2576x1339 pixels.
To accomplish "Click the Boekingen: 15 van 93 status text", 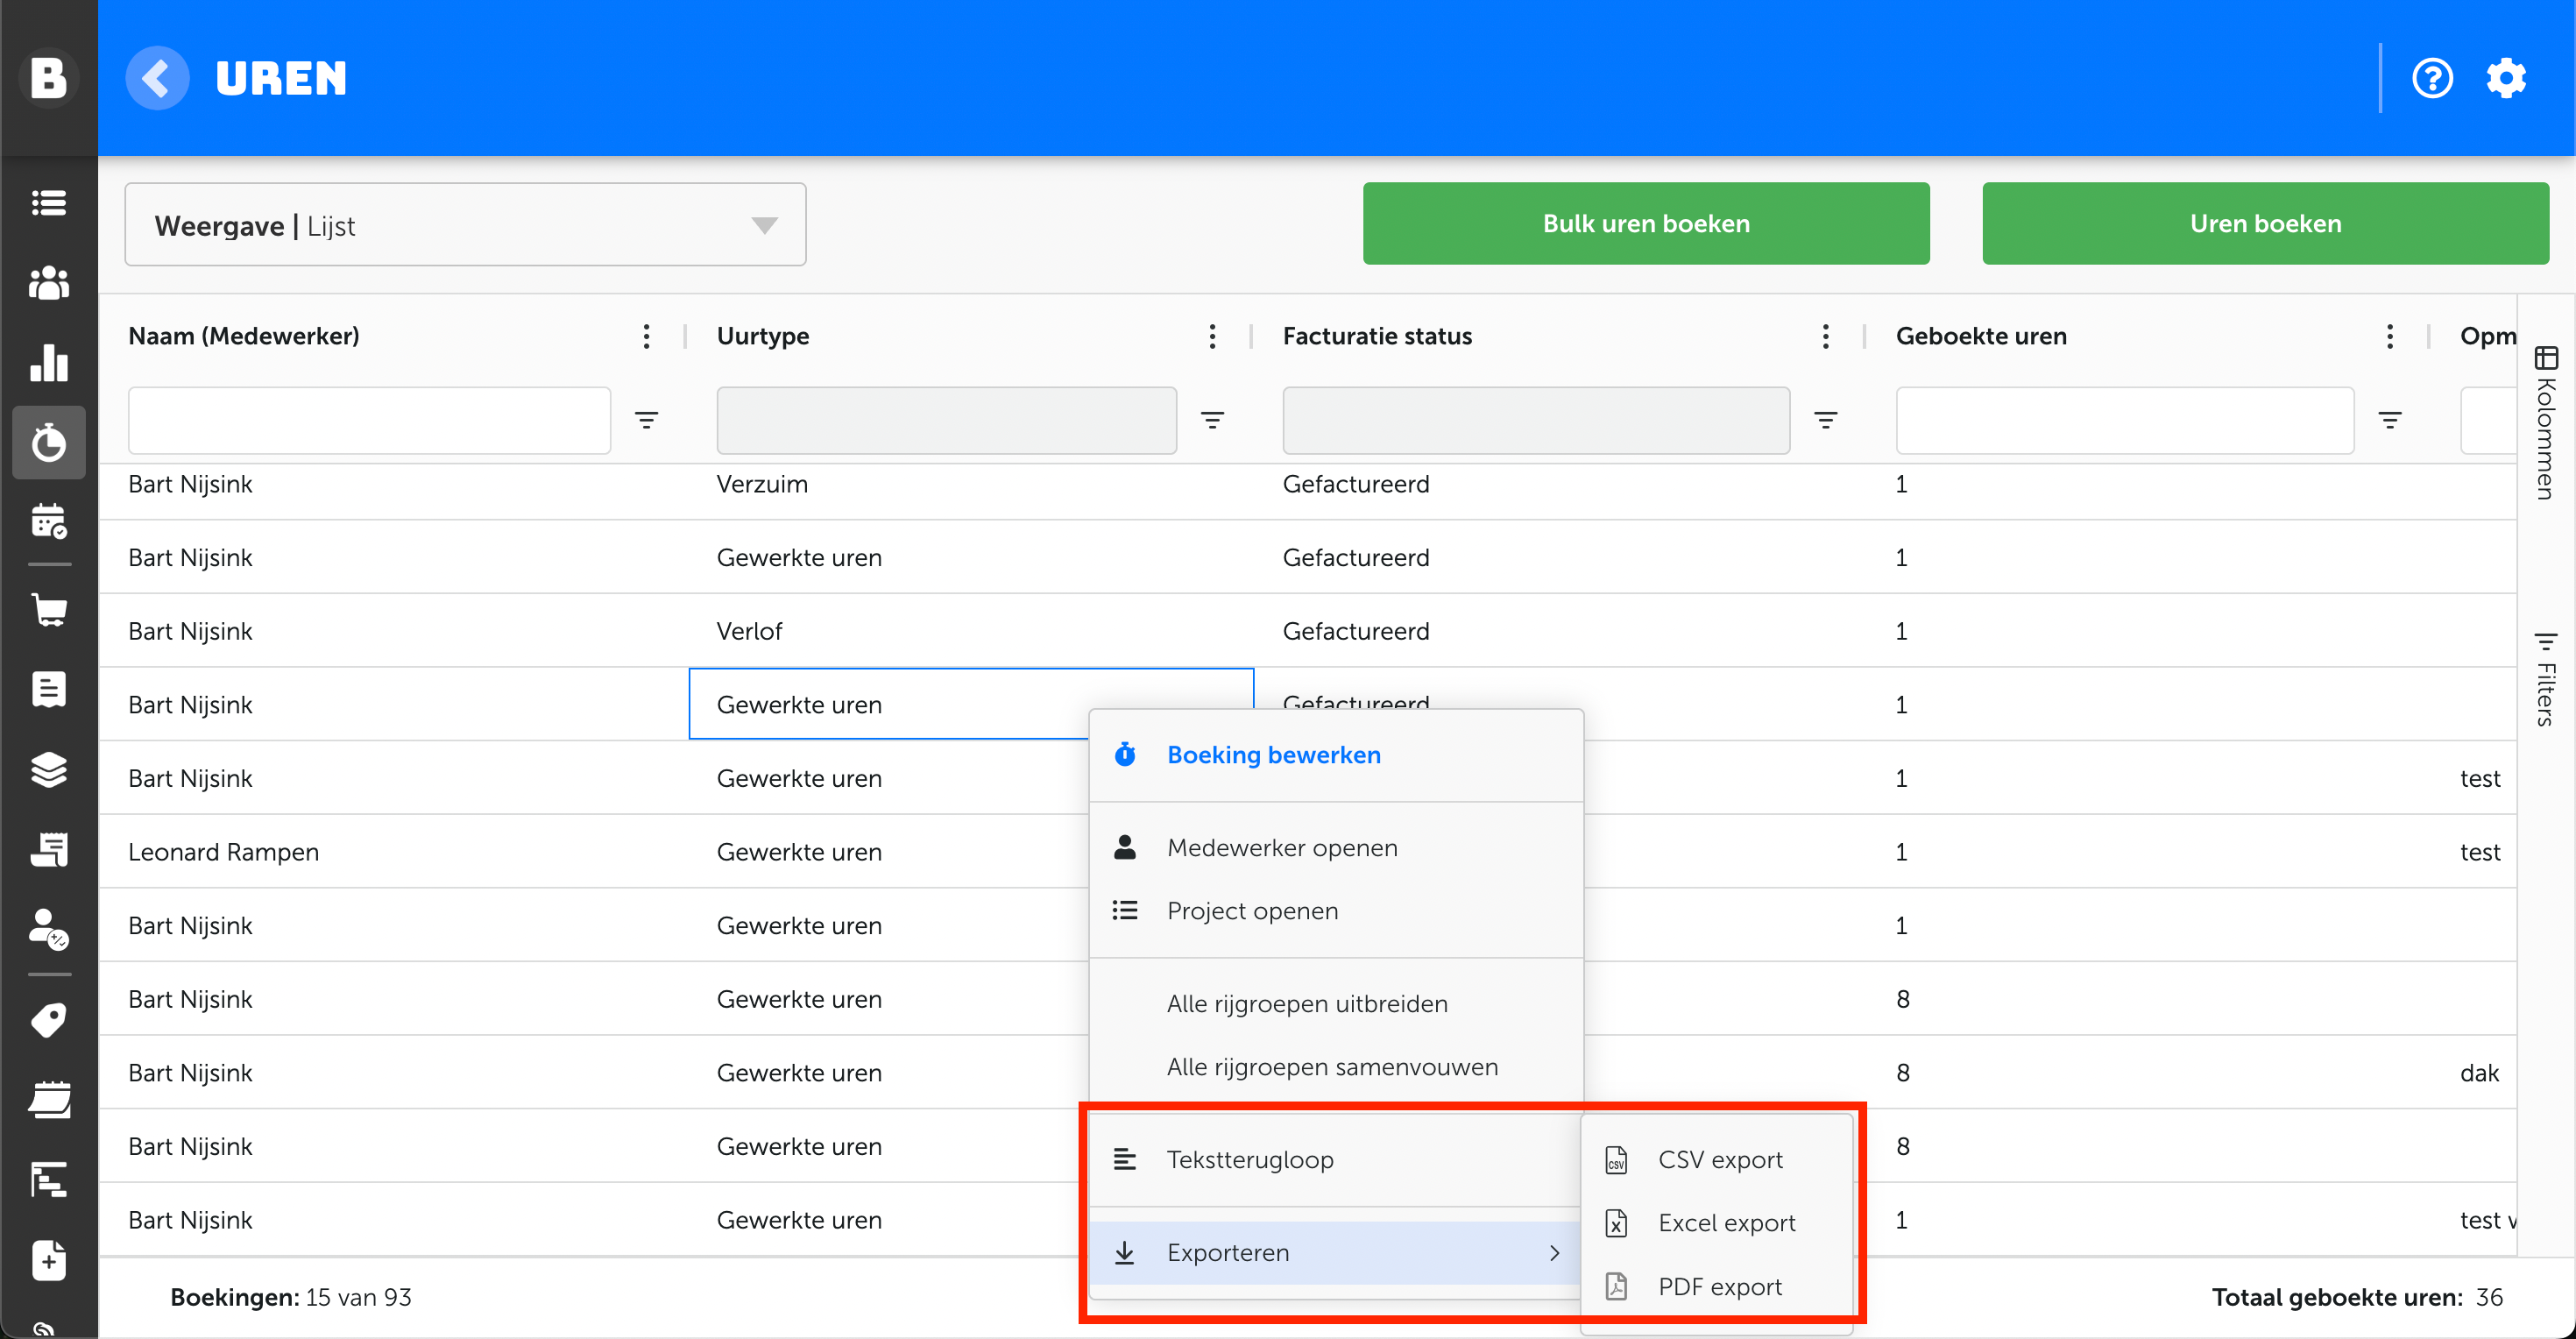I will pos(291,1298).
